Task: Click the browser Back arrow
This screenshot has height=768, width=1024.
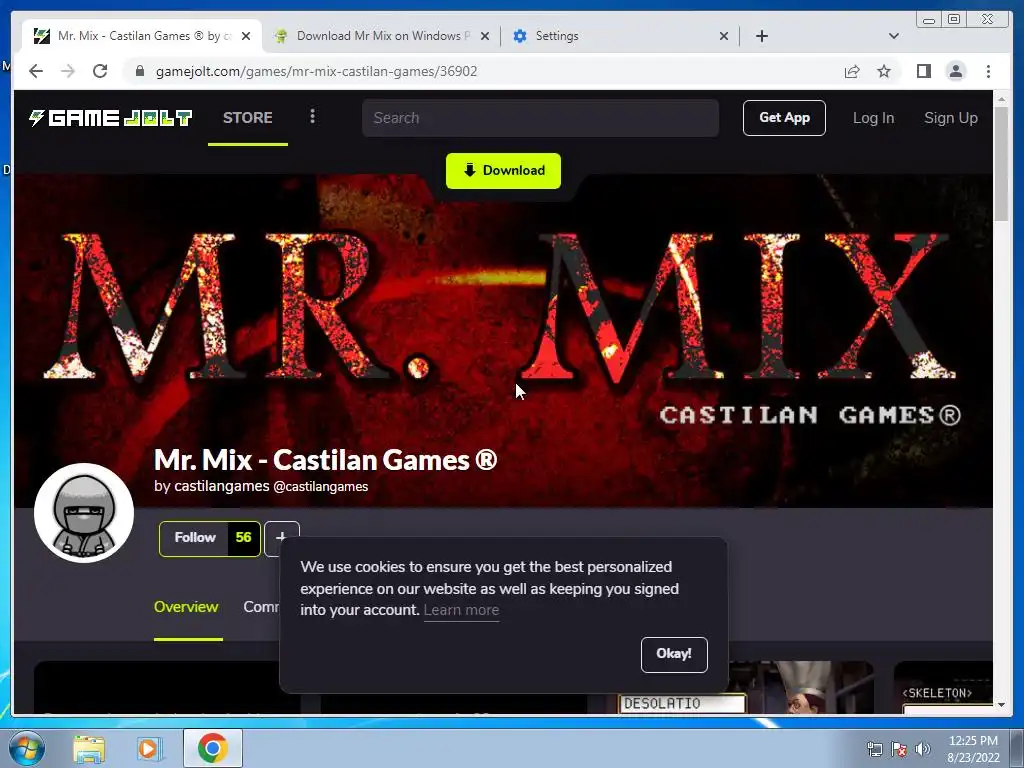Action: (36, 71)
